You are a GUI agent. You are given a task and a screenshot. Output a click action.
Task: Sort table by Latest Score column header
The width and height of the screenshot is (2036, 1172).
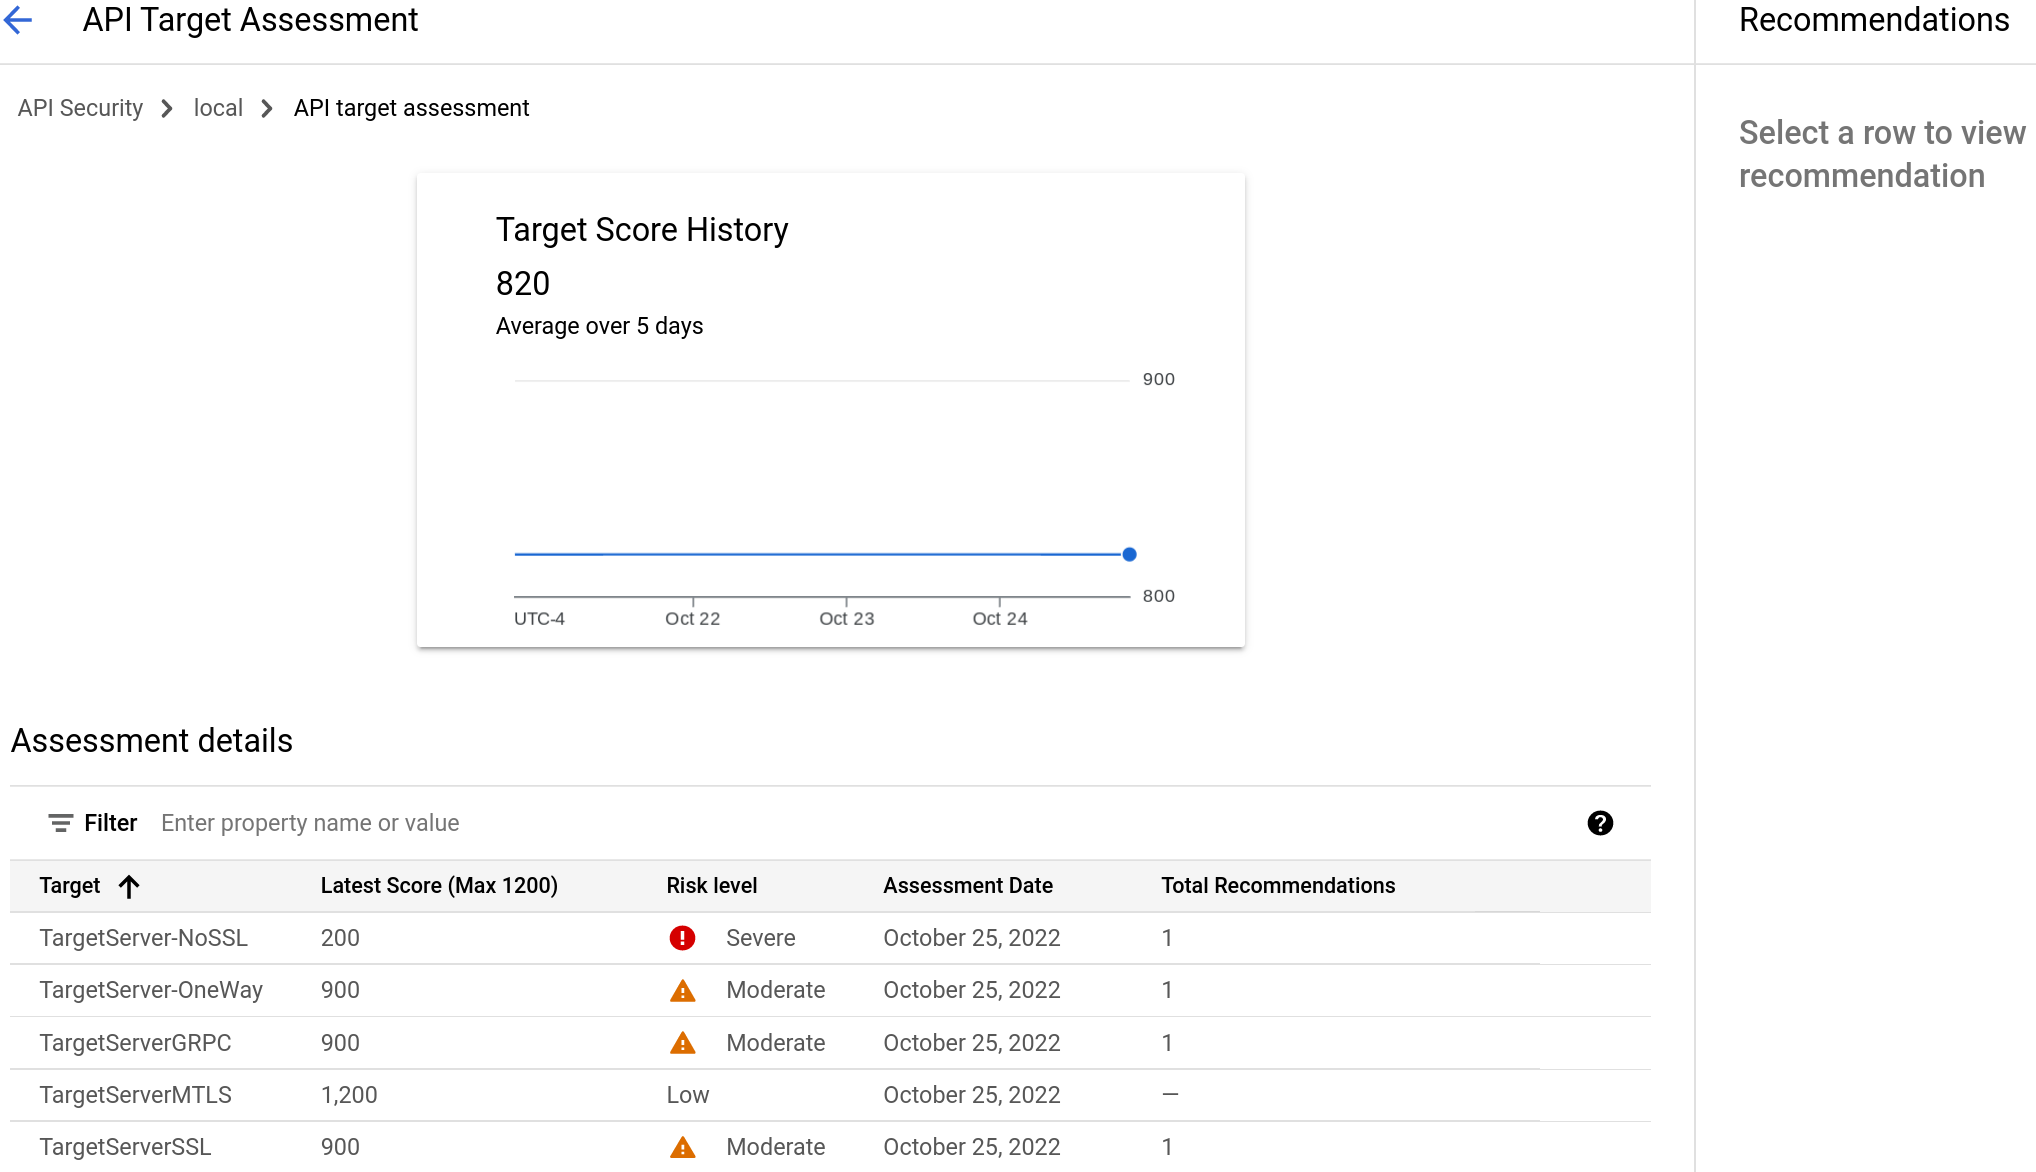tap(438, 886)
